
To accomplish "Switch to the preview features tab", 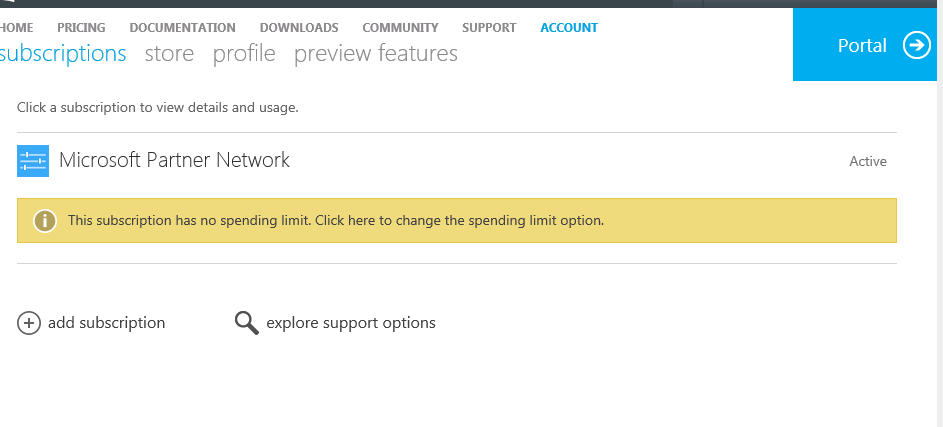I will click(x=376, y=54).
